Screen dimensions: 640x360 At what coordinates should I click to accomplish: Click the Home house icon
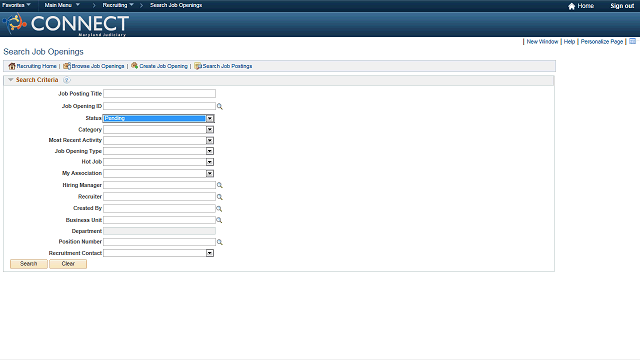point(571,6)
